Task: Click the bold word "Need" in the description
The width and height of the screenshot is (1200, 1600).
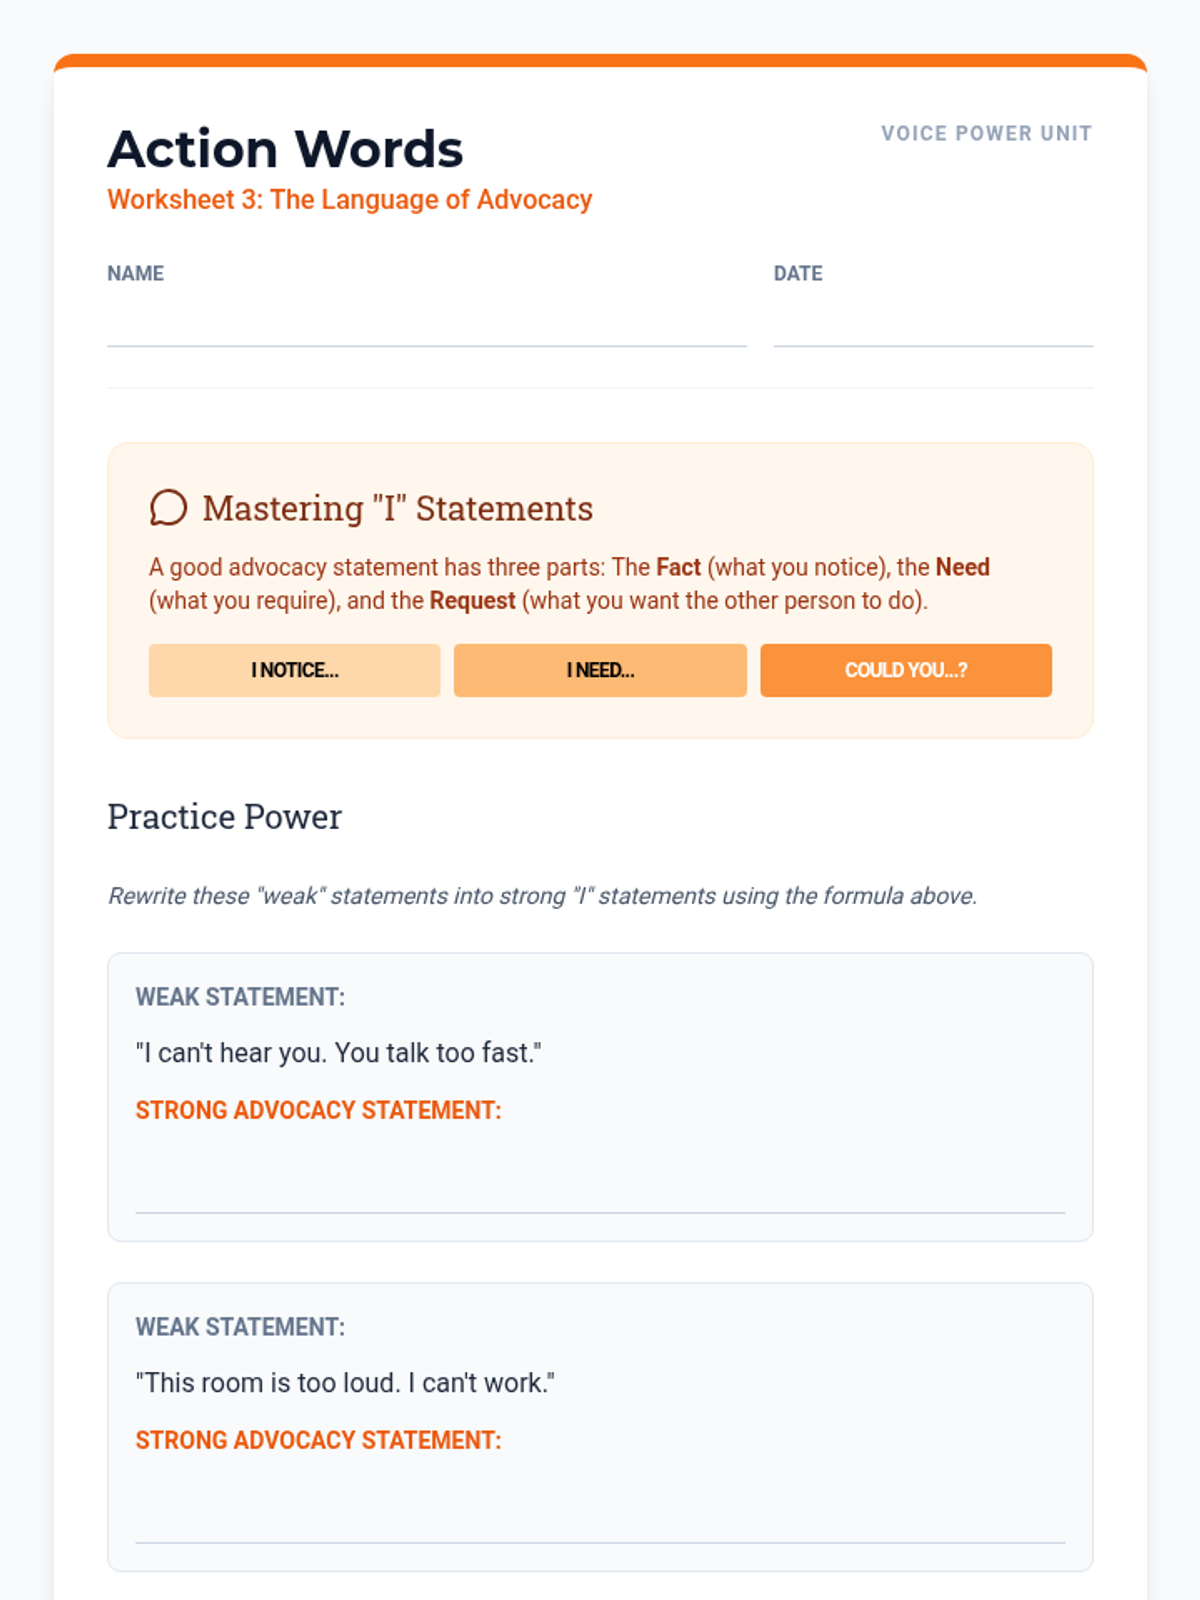Action: click(x=962, y=567)
